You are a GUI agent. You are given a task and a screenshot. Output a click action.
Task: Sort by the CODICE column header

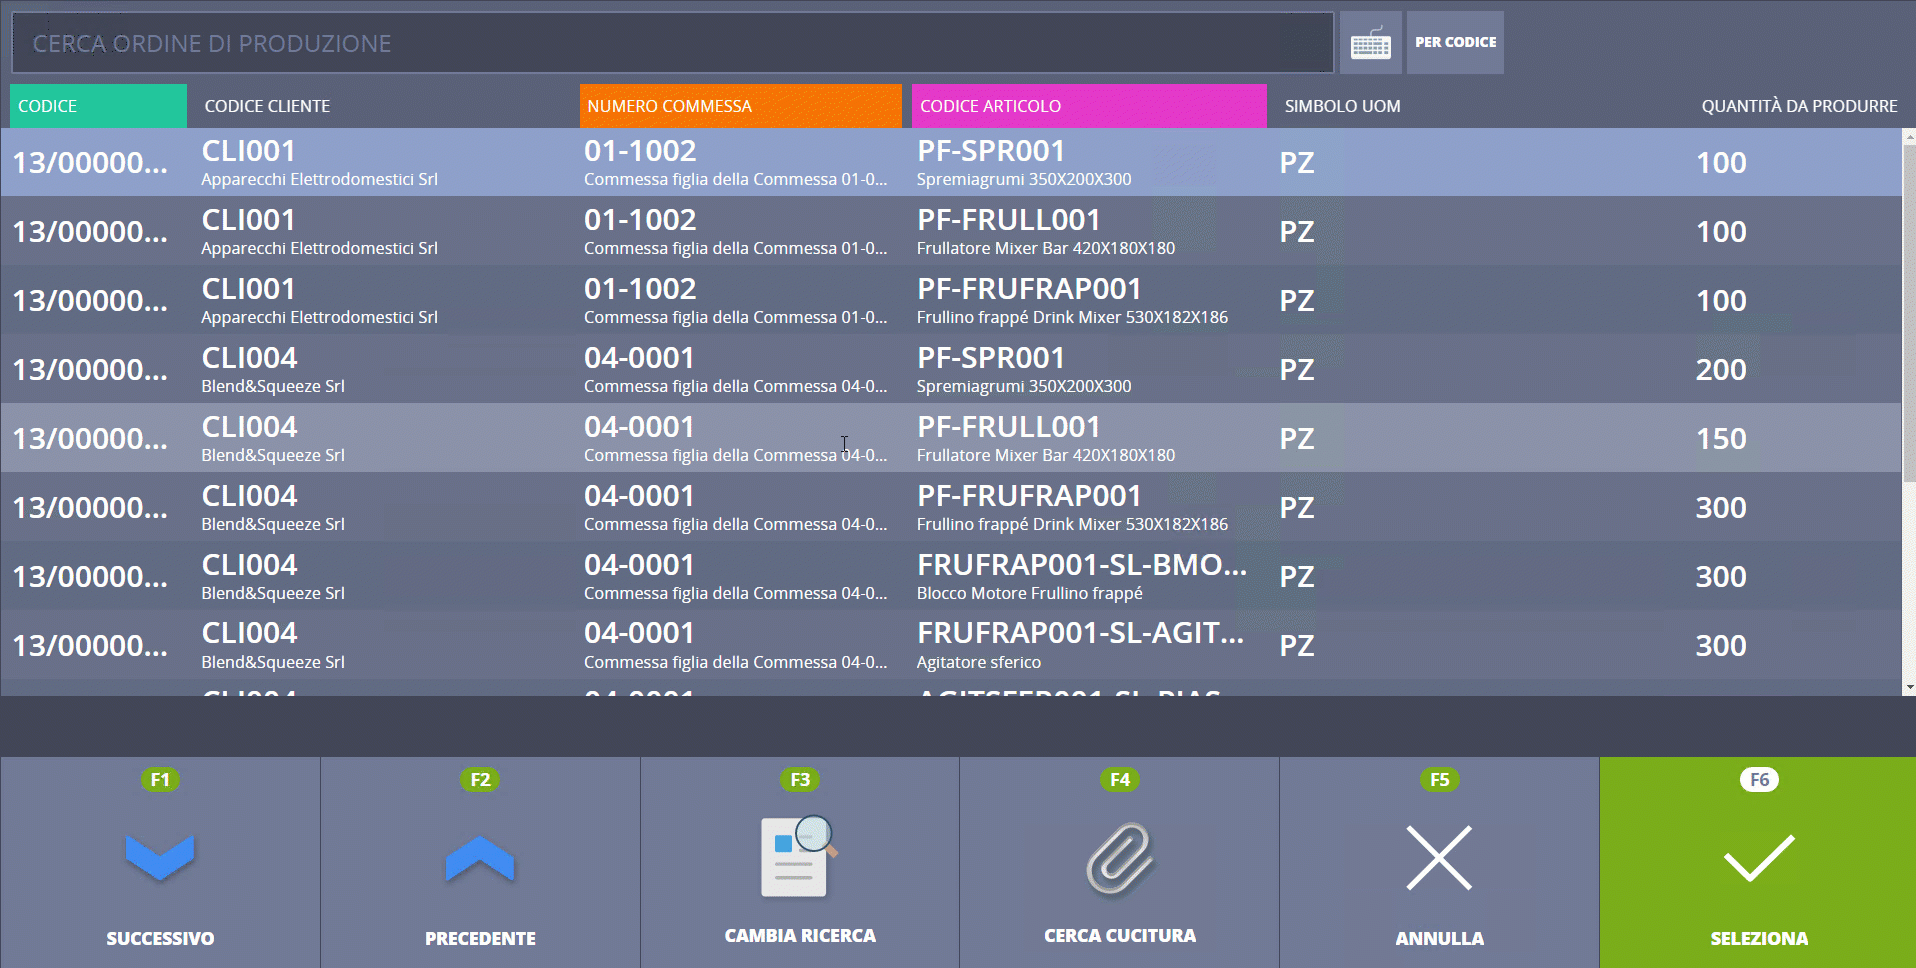tap(98, 106)
